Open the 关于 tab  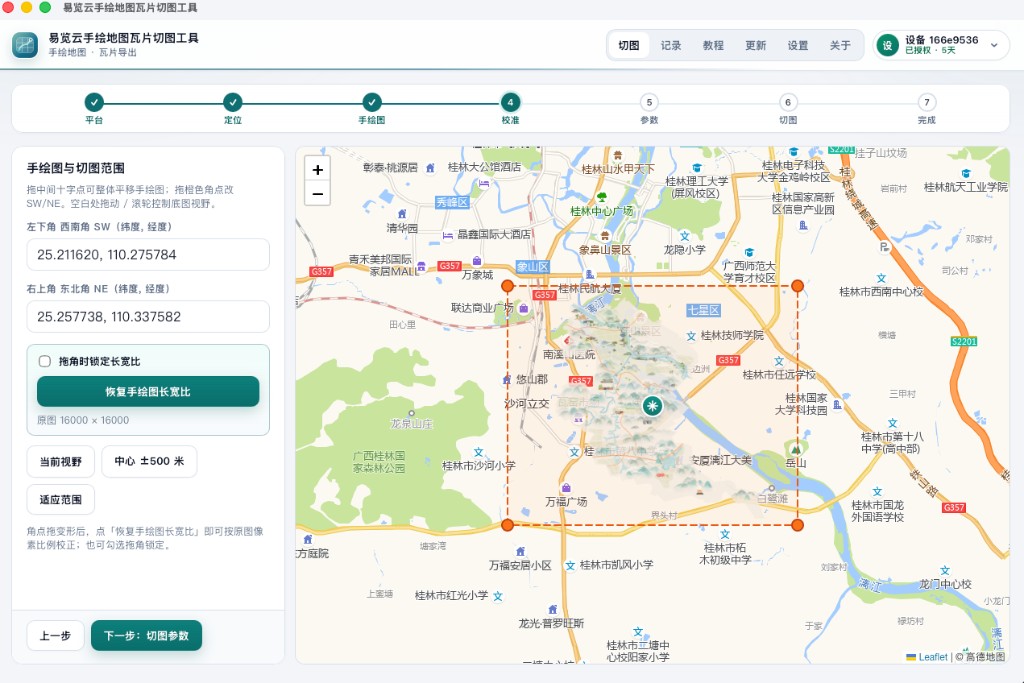840,45
